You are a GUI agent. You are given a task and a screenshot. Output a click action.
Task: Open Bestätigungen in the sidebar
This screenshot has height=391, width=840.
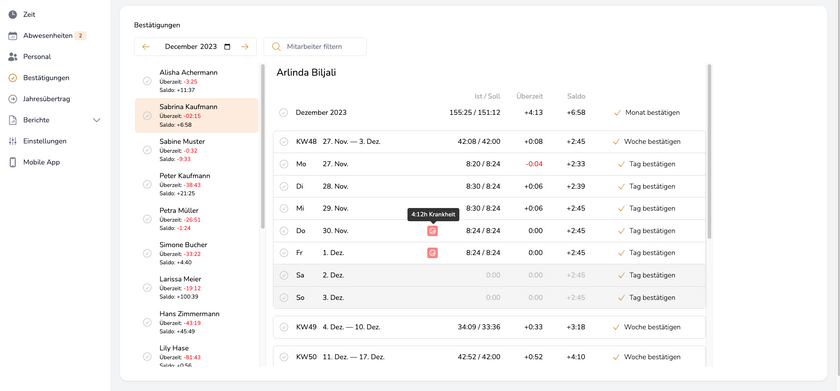pos(46,78)
